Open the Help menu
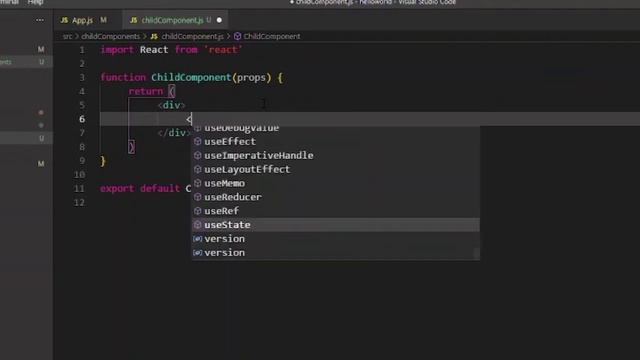This screenshot has height=360, width=640. click(x=36, y=2)
